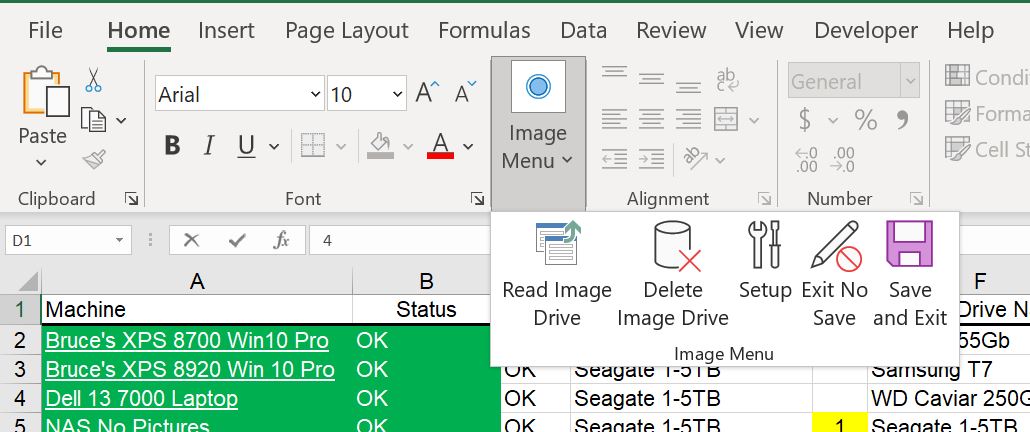Choose Exit No Save icon
1030x432 pixels.
834,246
